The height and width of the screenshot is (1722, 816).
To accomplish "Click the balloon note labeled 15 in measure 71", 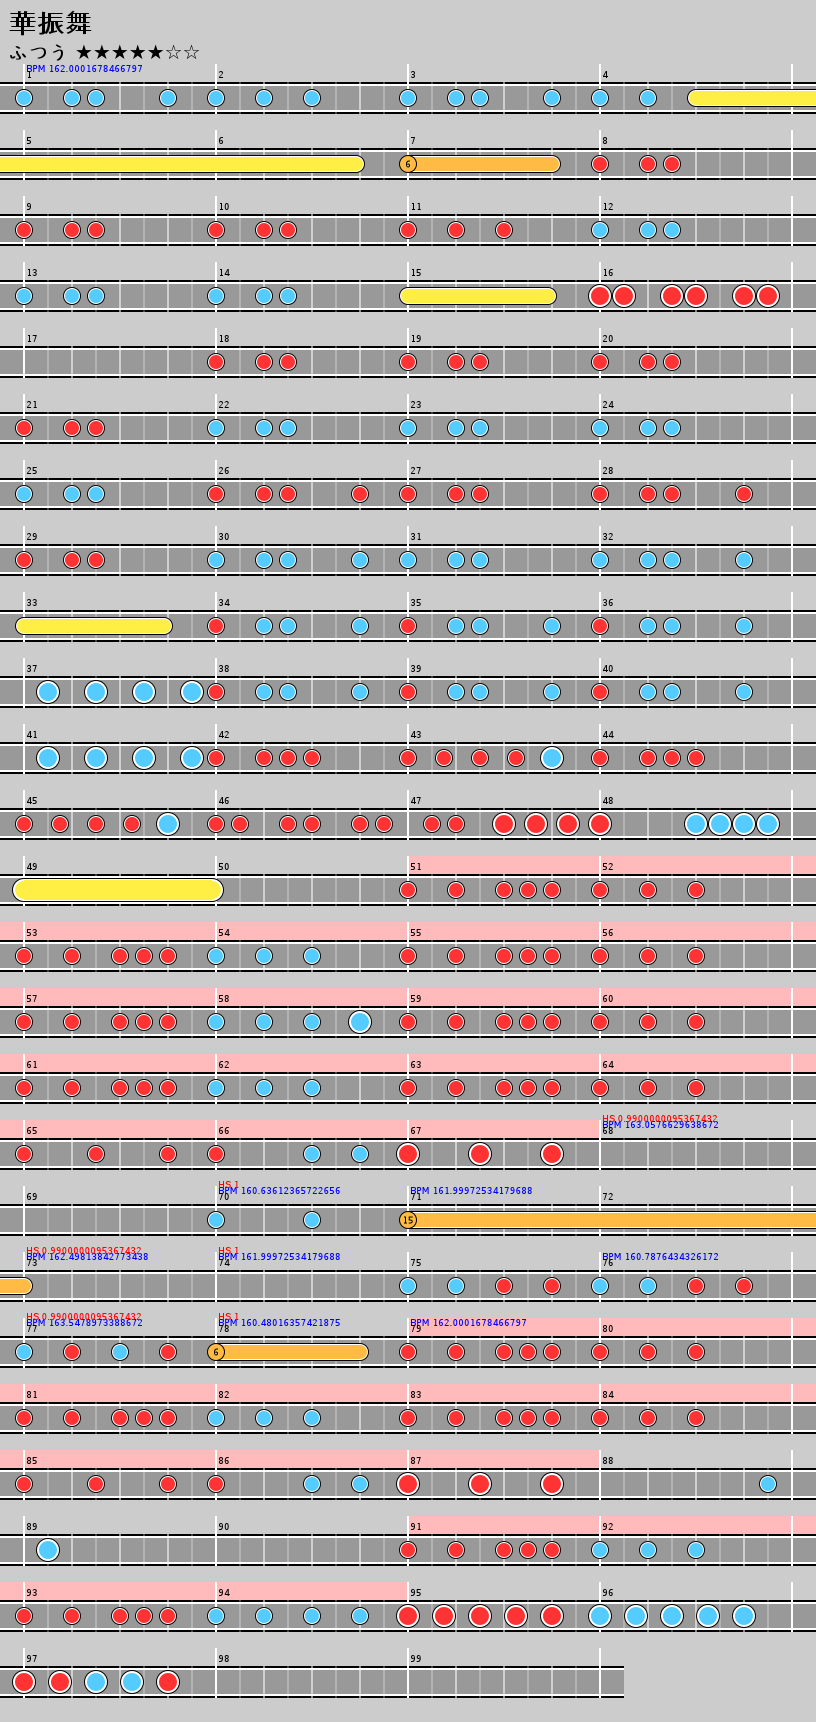I will pos(408,1220).
